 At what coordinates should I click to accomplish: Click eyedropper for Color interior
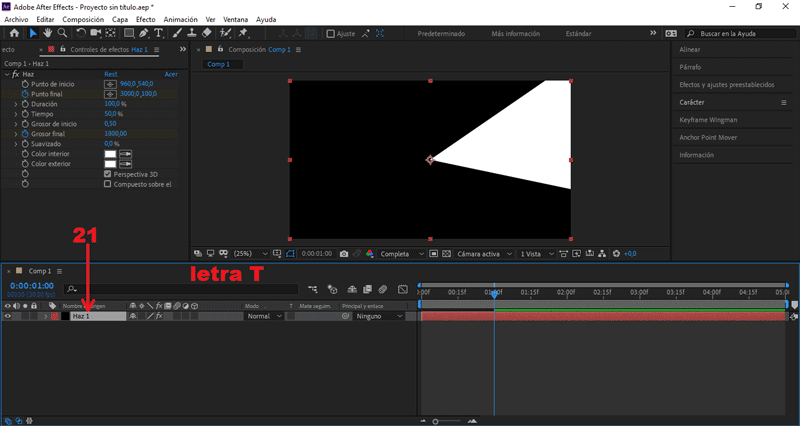pos(125,154)
